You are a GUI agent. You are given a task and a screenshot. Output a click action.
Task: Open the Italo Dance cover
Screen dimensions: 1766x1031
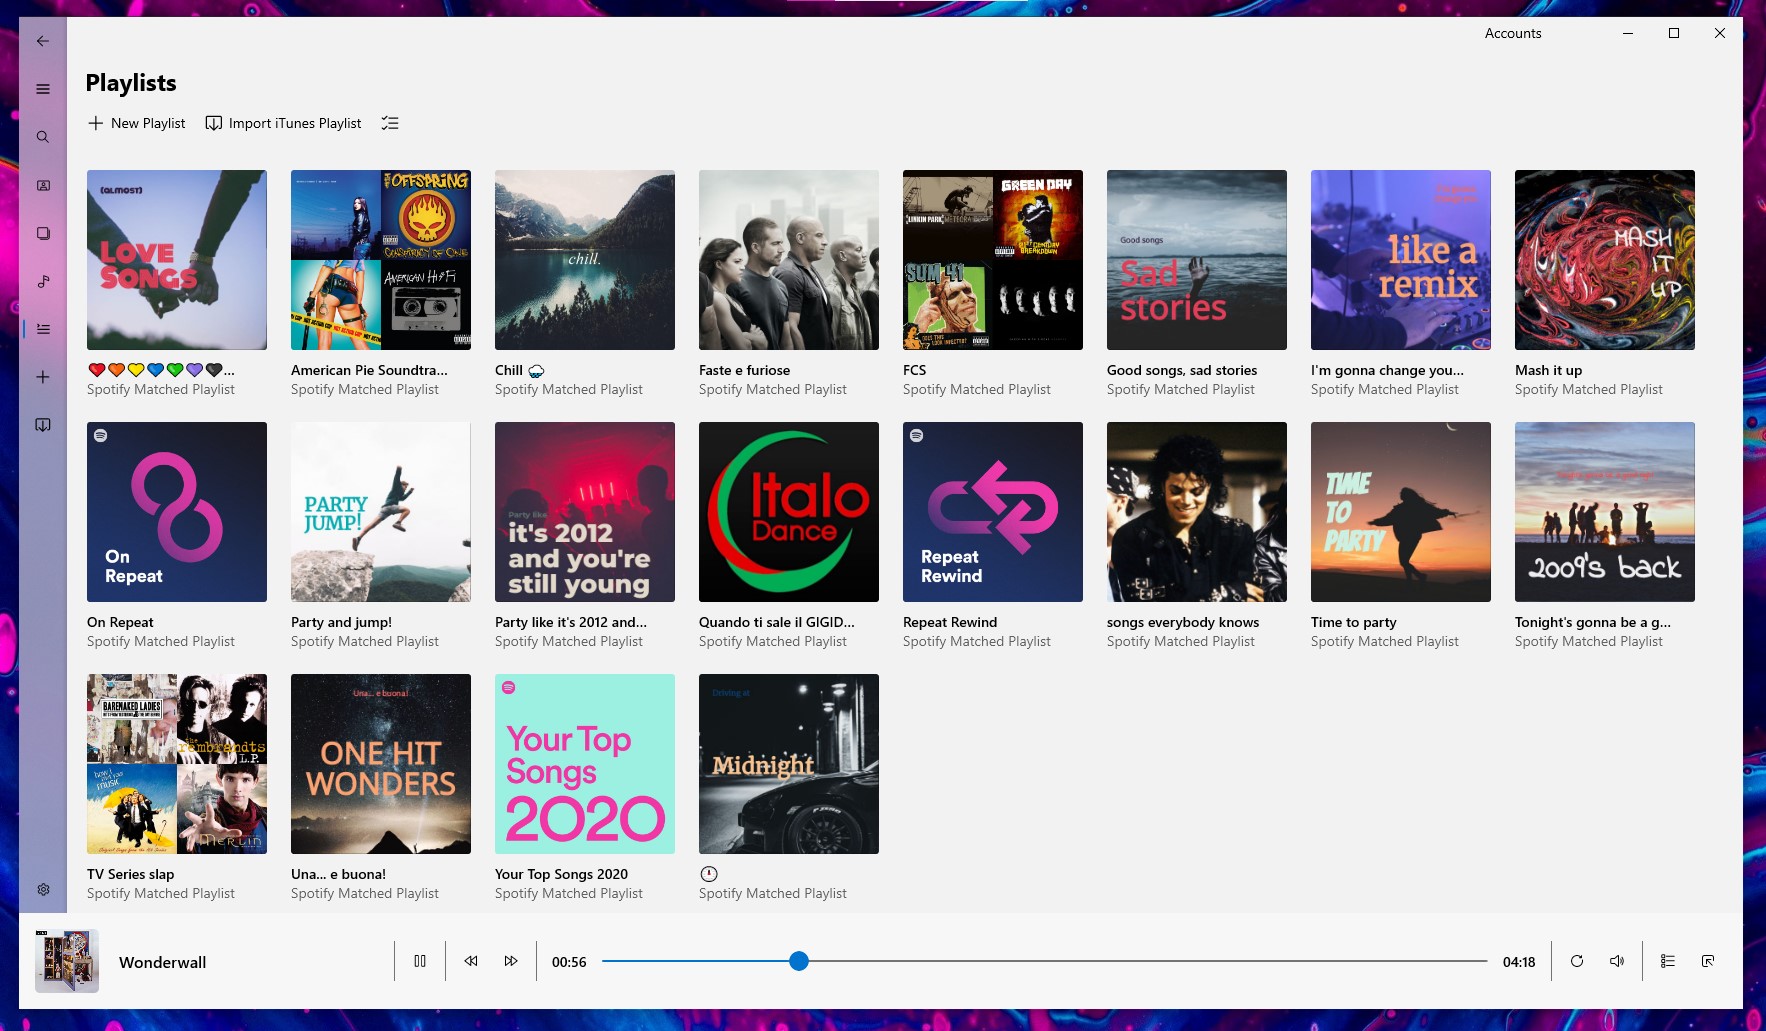click(x=789, y=512)
